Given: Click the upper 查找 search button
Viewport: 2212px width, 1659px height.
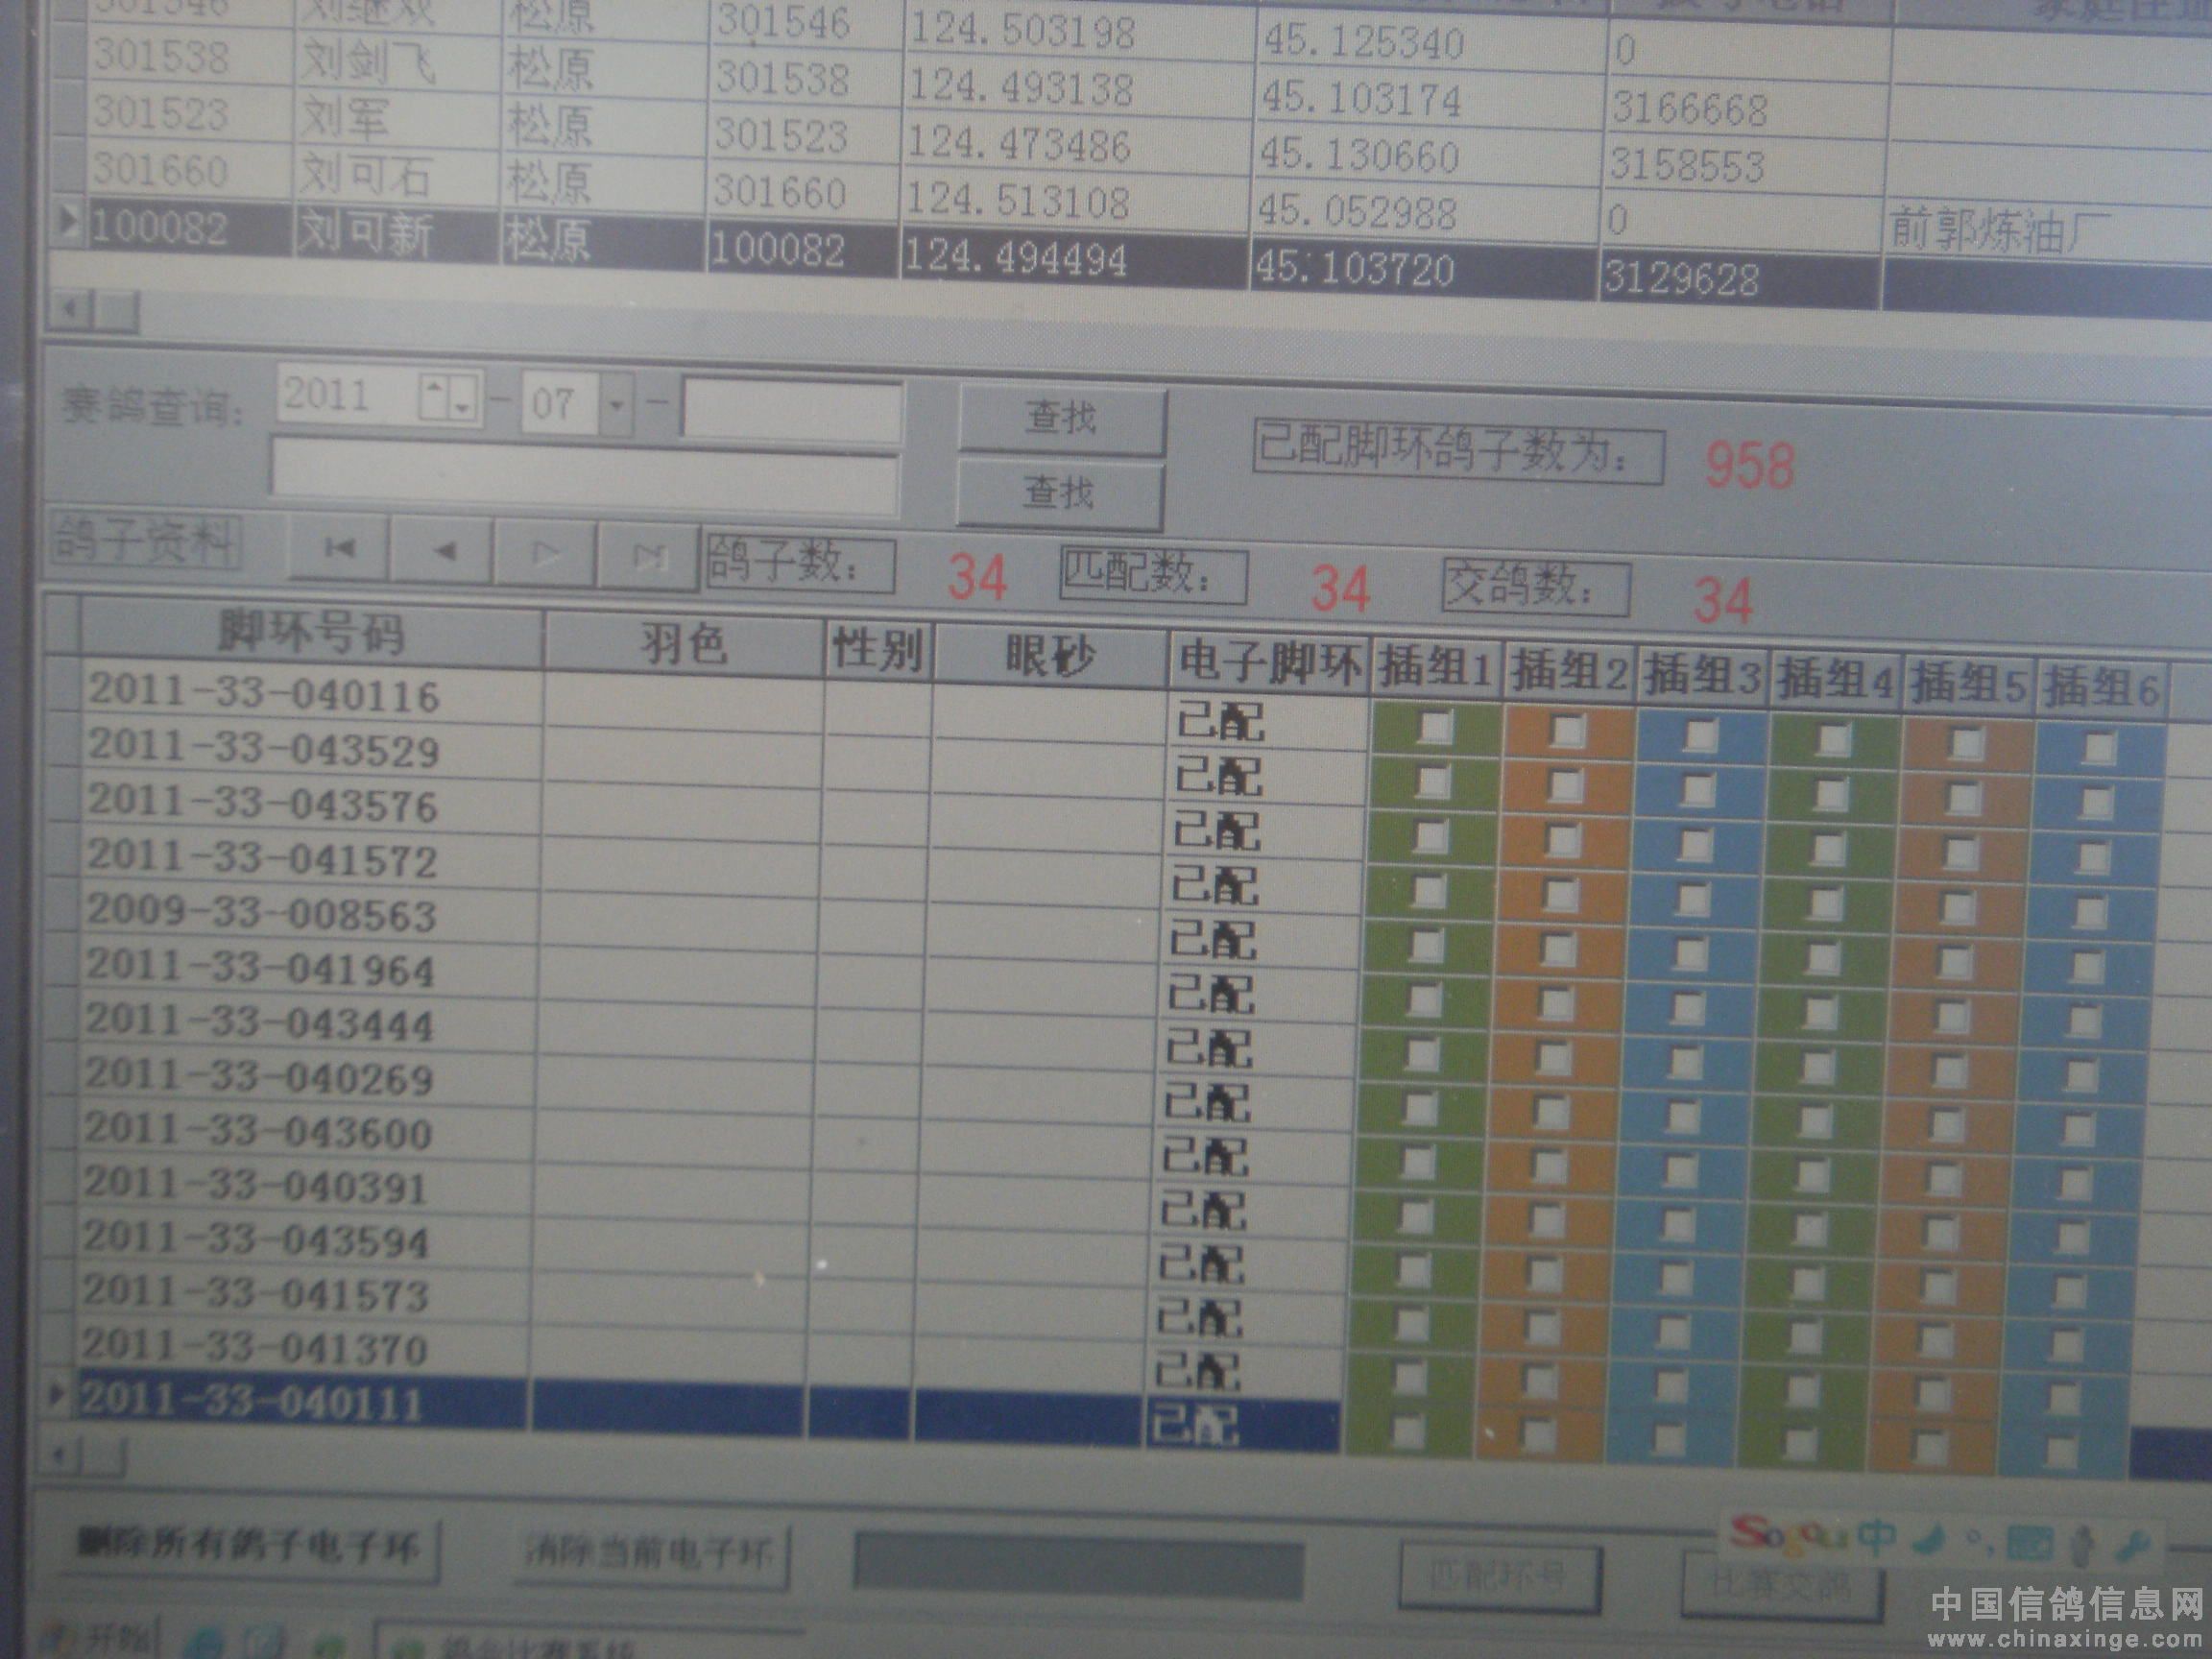Looking at the screenshot, I should pyautogui.click(x=1061, y=419).
